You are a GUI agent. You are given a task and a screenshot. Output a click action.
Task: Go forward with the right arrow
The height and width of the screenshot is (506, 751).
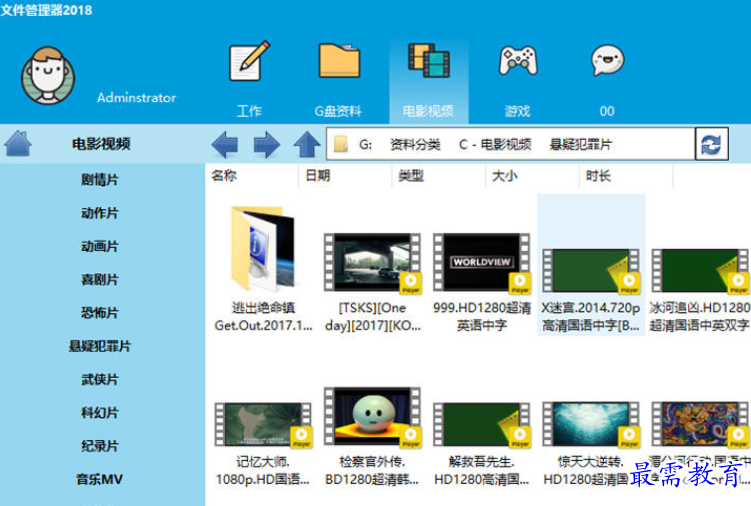click(x=266, y=144)
